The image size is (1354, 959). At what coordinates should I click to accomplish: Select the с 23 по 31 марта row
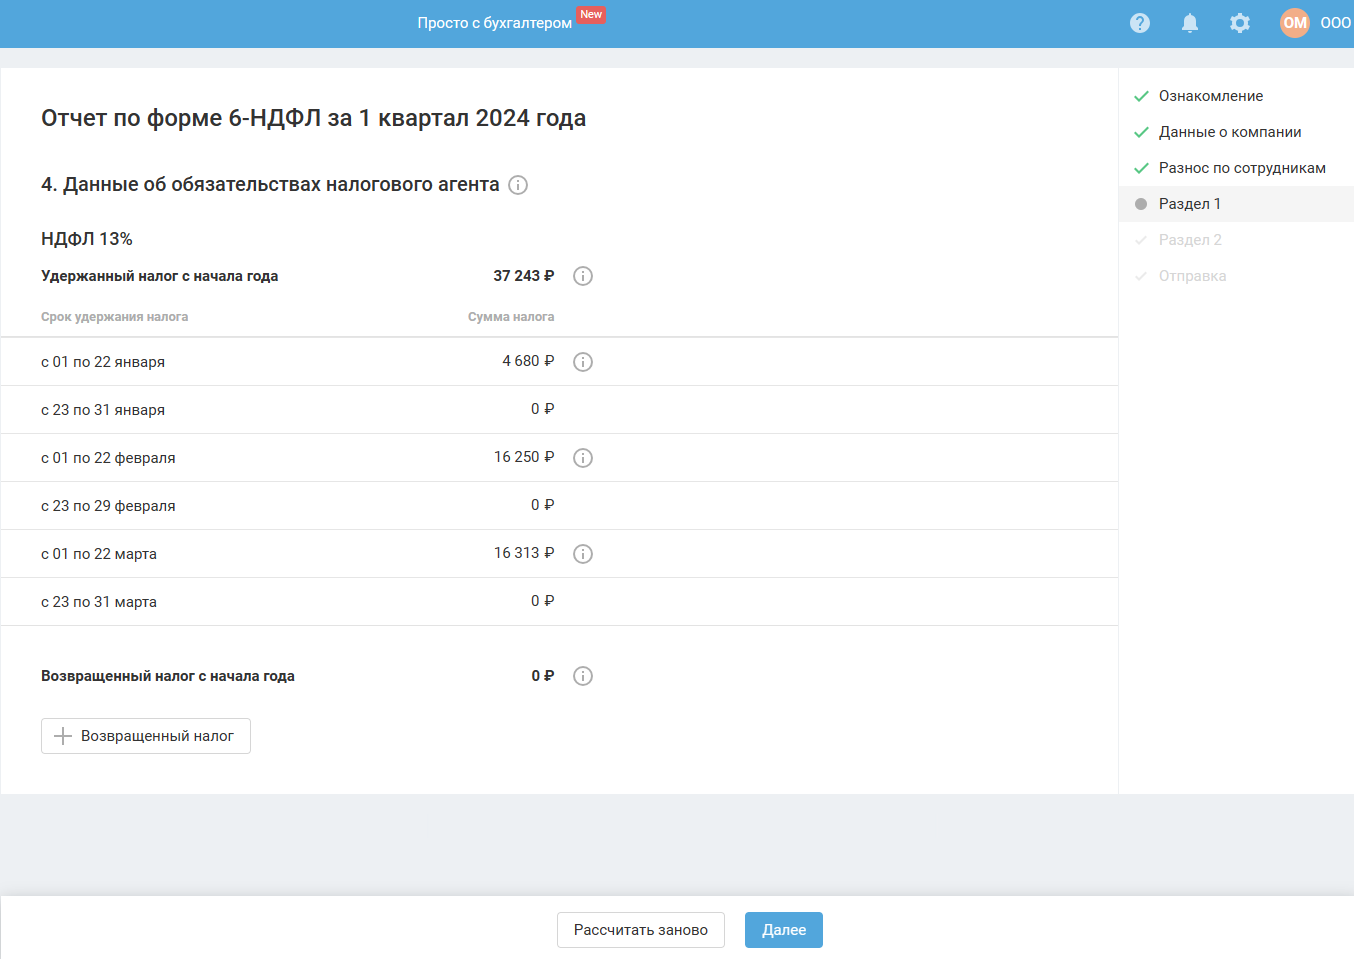click(x=559, y=602)
